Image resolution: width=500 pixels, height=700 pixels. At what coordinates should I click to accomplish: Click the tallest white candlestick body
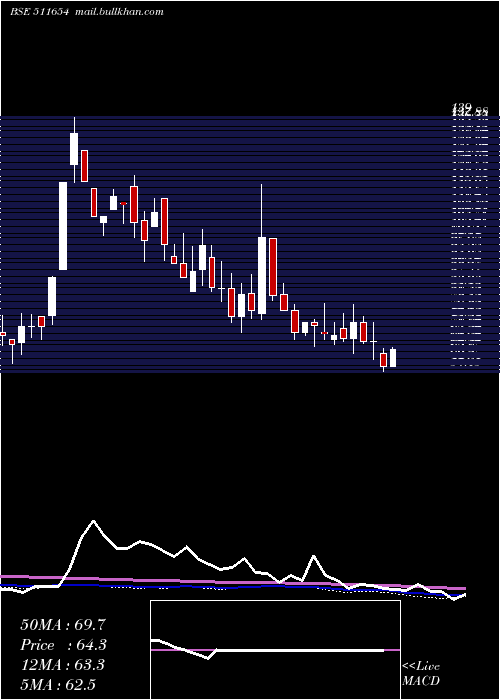point(63,226)
